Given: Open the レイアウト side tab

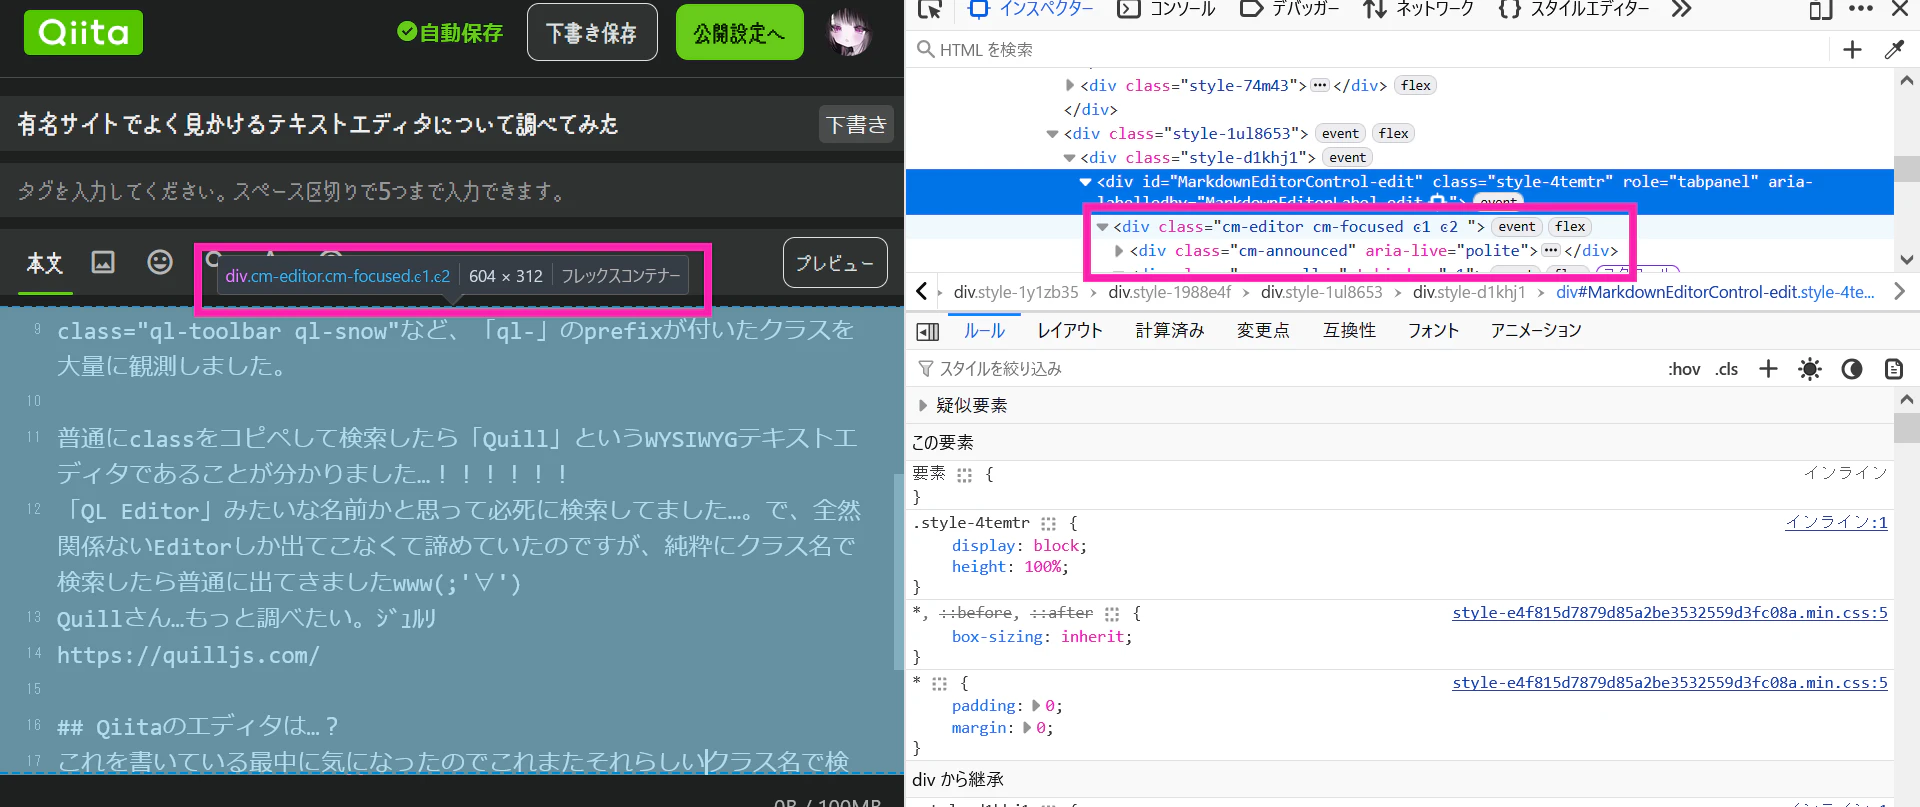Looking at the screenshot, I should pyautogui.click(x=1070, y=331).
